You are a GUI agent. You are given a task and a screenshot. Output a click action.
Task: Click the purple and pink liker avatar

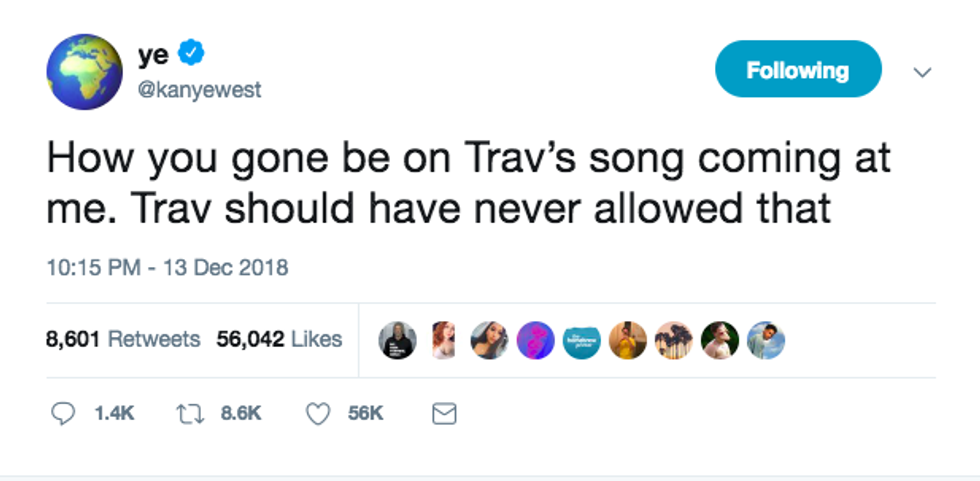pos(535,341)
